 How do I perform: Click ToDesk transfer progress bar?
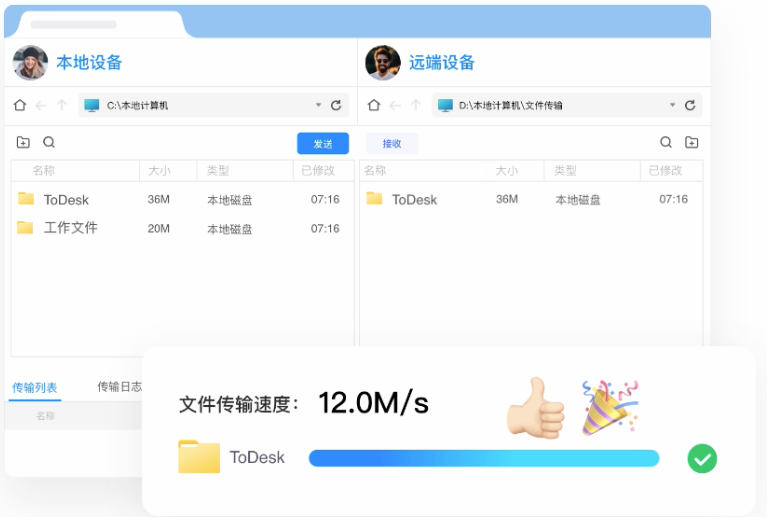tap(484, 458)
